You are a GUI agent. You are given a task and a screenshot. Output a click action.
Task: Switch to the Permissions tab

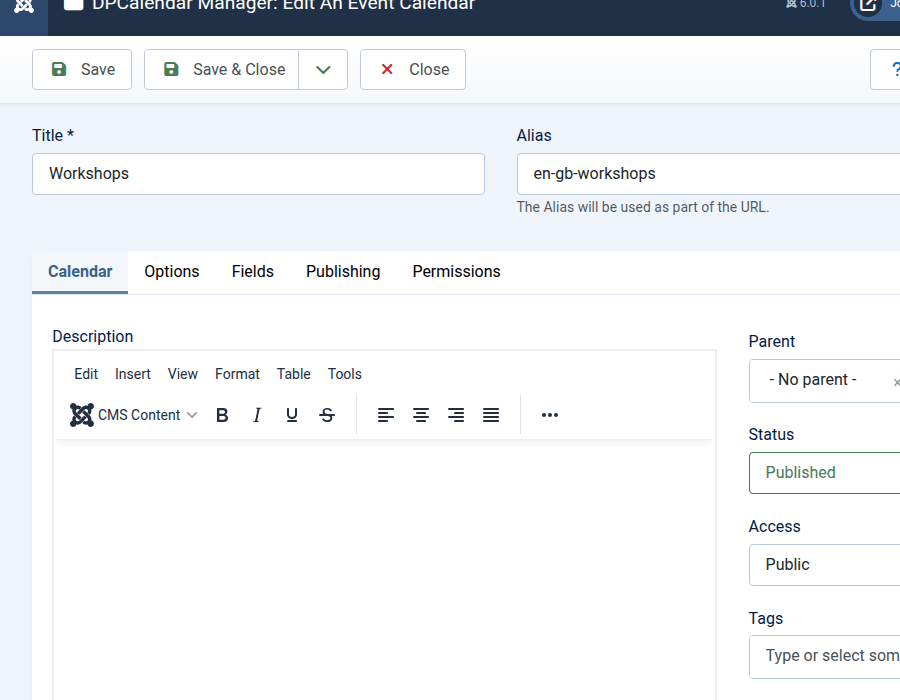pyautogui.click(x=456, y=272)
